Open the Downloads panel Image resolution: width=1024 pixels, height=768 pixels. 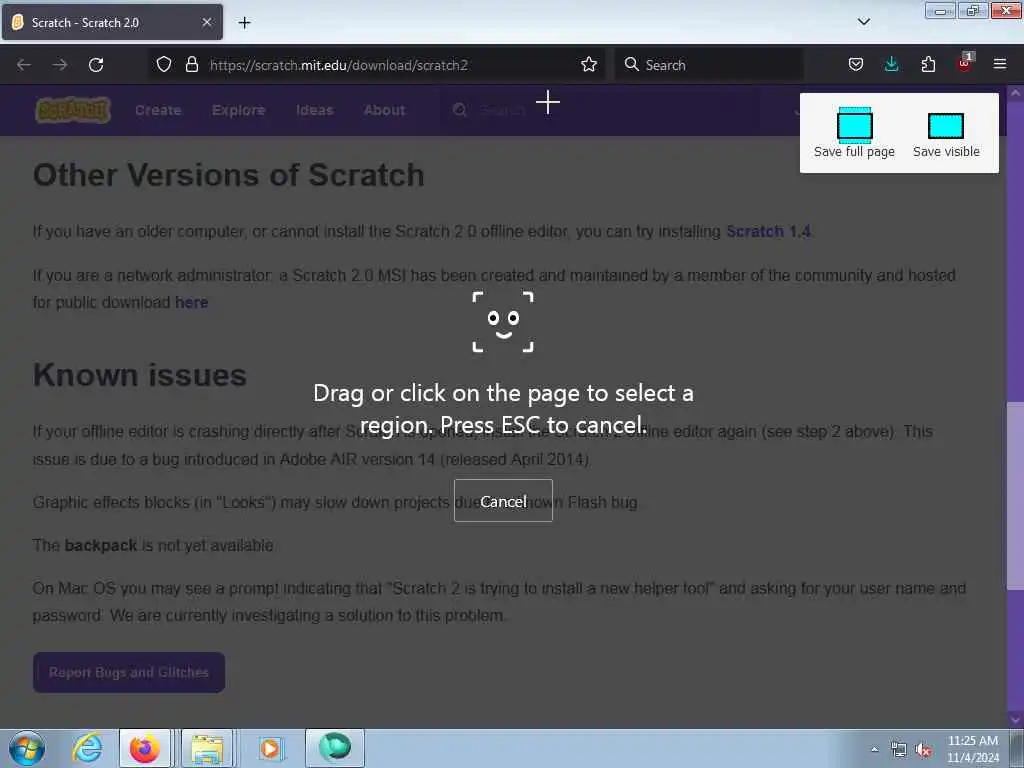[x=891, y=65]
